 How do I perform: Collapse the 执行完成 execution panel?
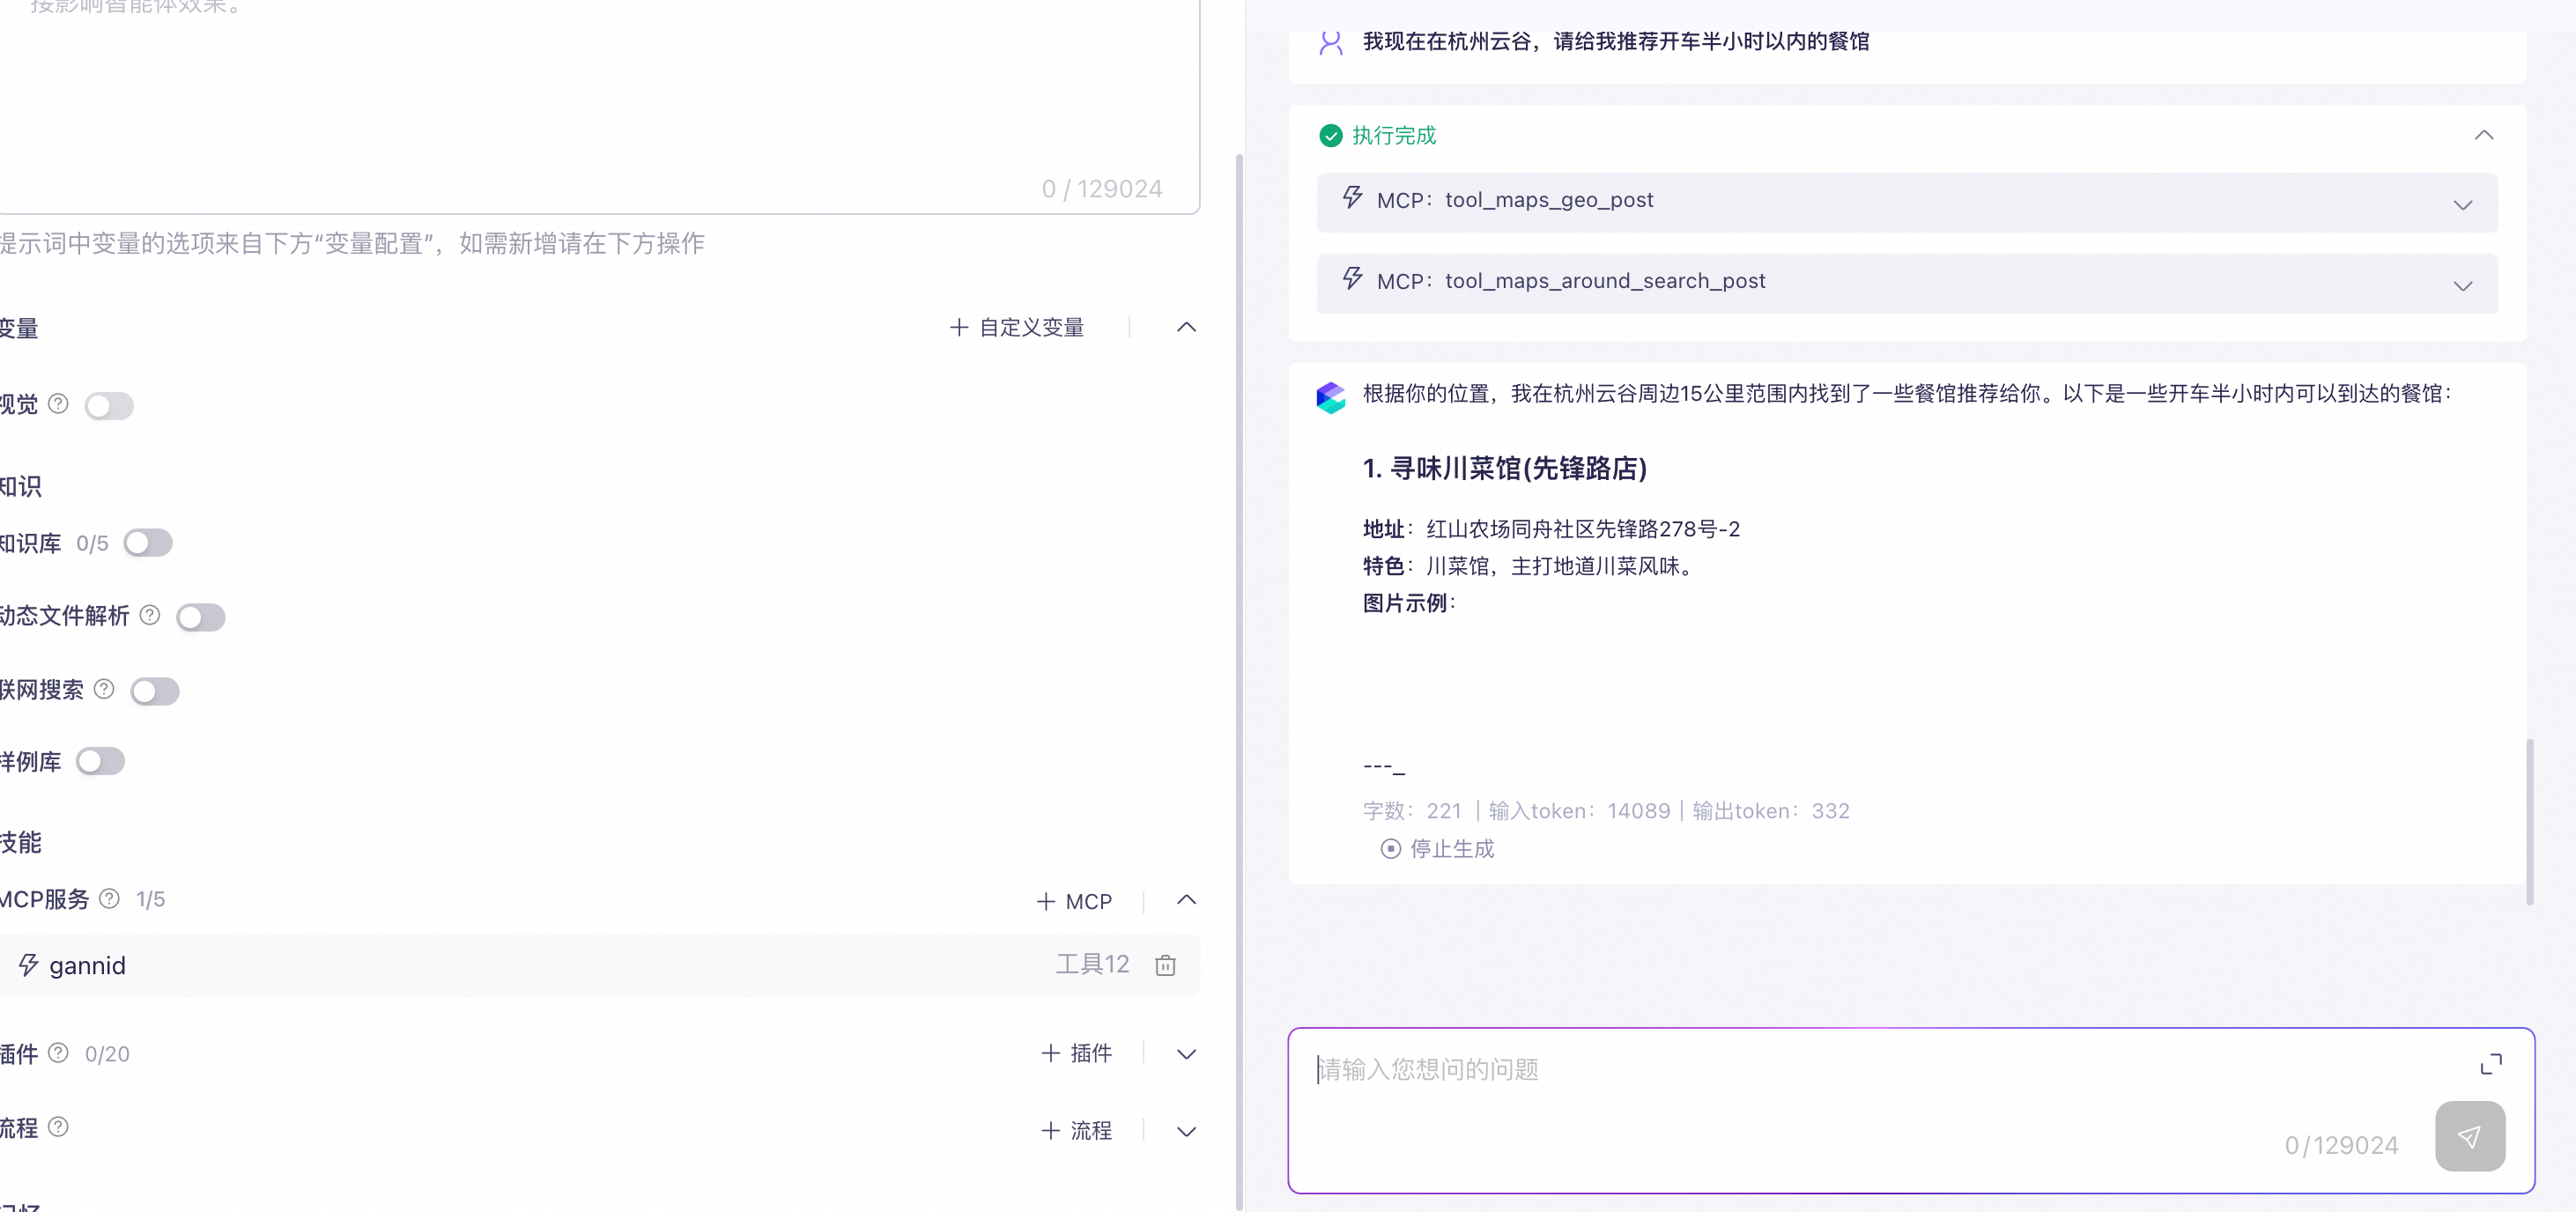point(2483,135)
